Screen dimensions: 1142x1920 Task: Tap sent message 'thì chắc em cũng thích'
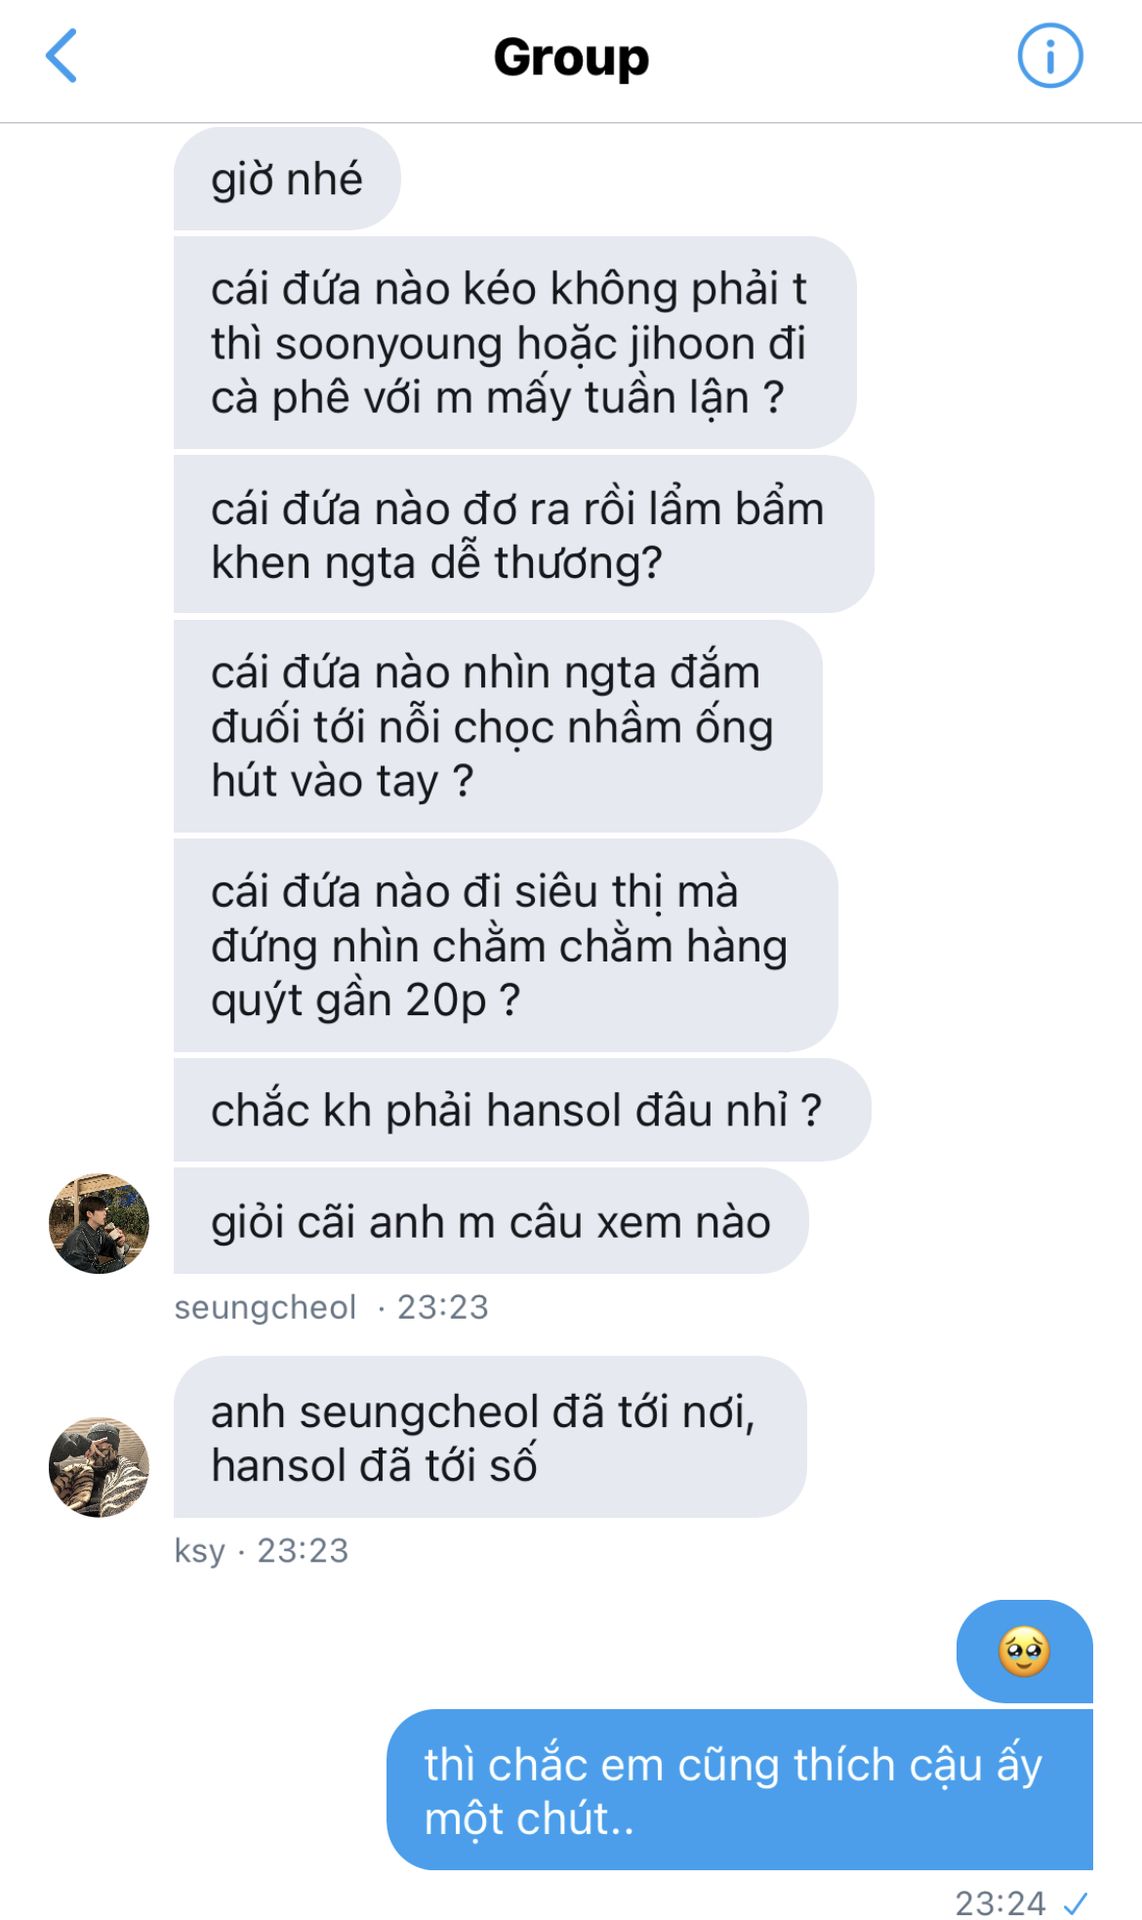(x=739, y=1790)
